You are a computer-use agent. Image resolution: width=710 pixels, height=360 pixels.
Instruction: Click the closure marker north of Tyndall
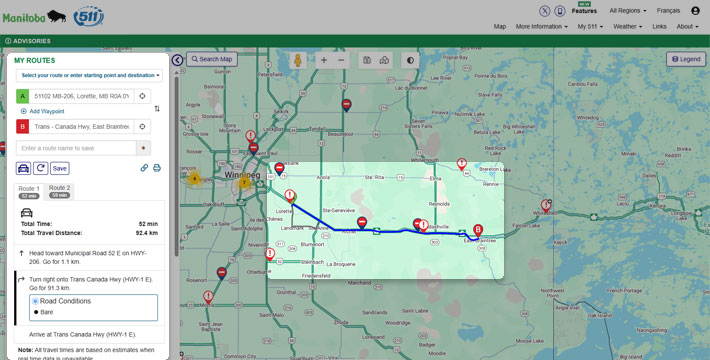coord(346,106)
